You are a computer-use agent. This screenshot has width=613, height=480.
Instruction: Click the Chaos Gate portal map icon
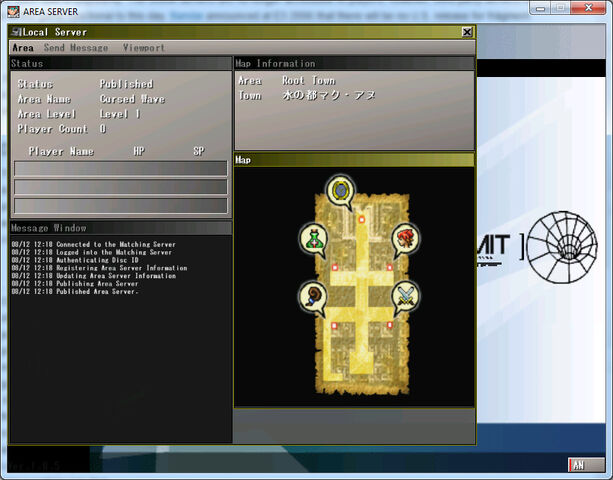click(340, 192)
